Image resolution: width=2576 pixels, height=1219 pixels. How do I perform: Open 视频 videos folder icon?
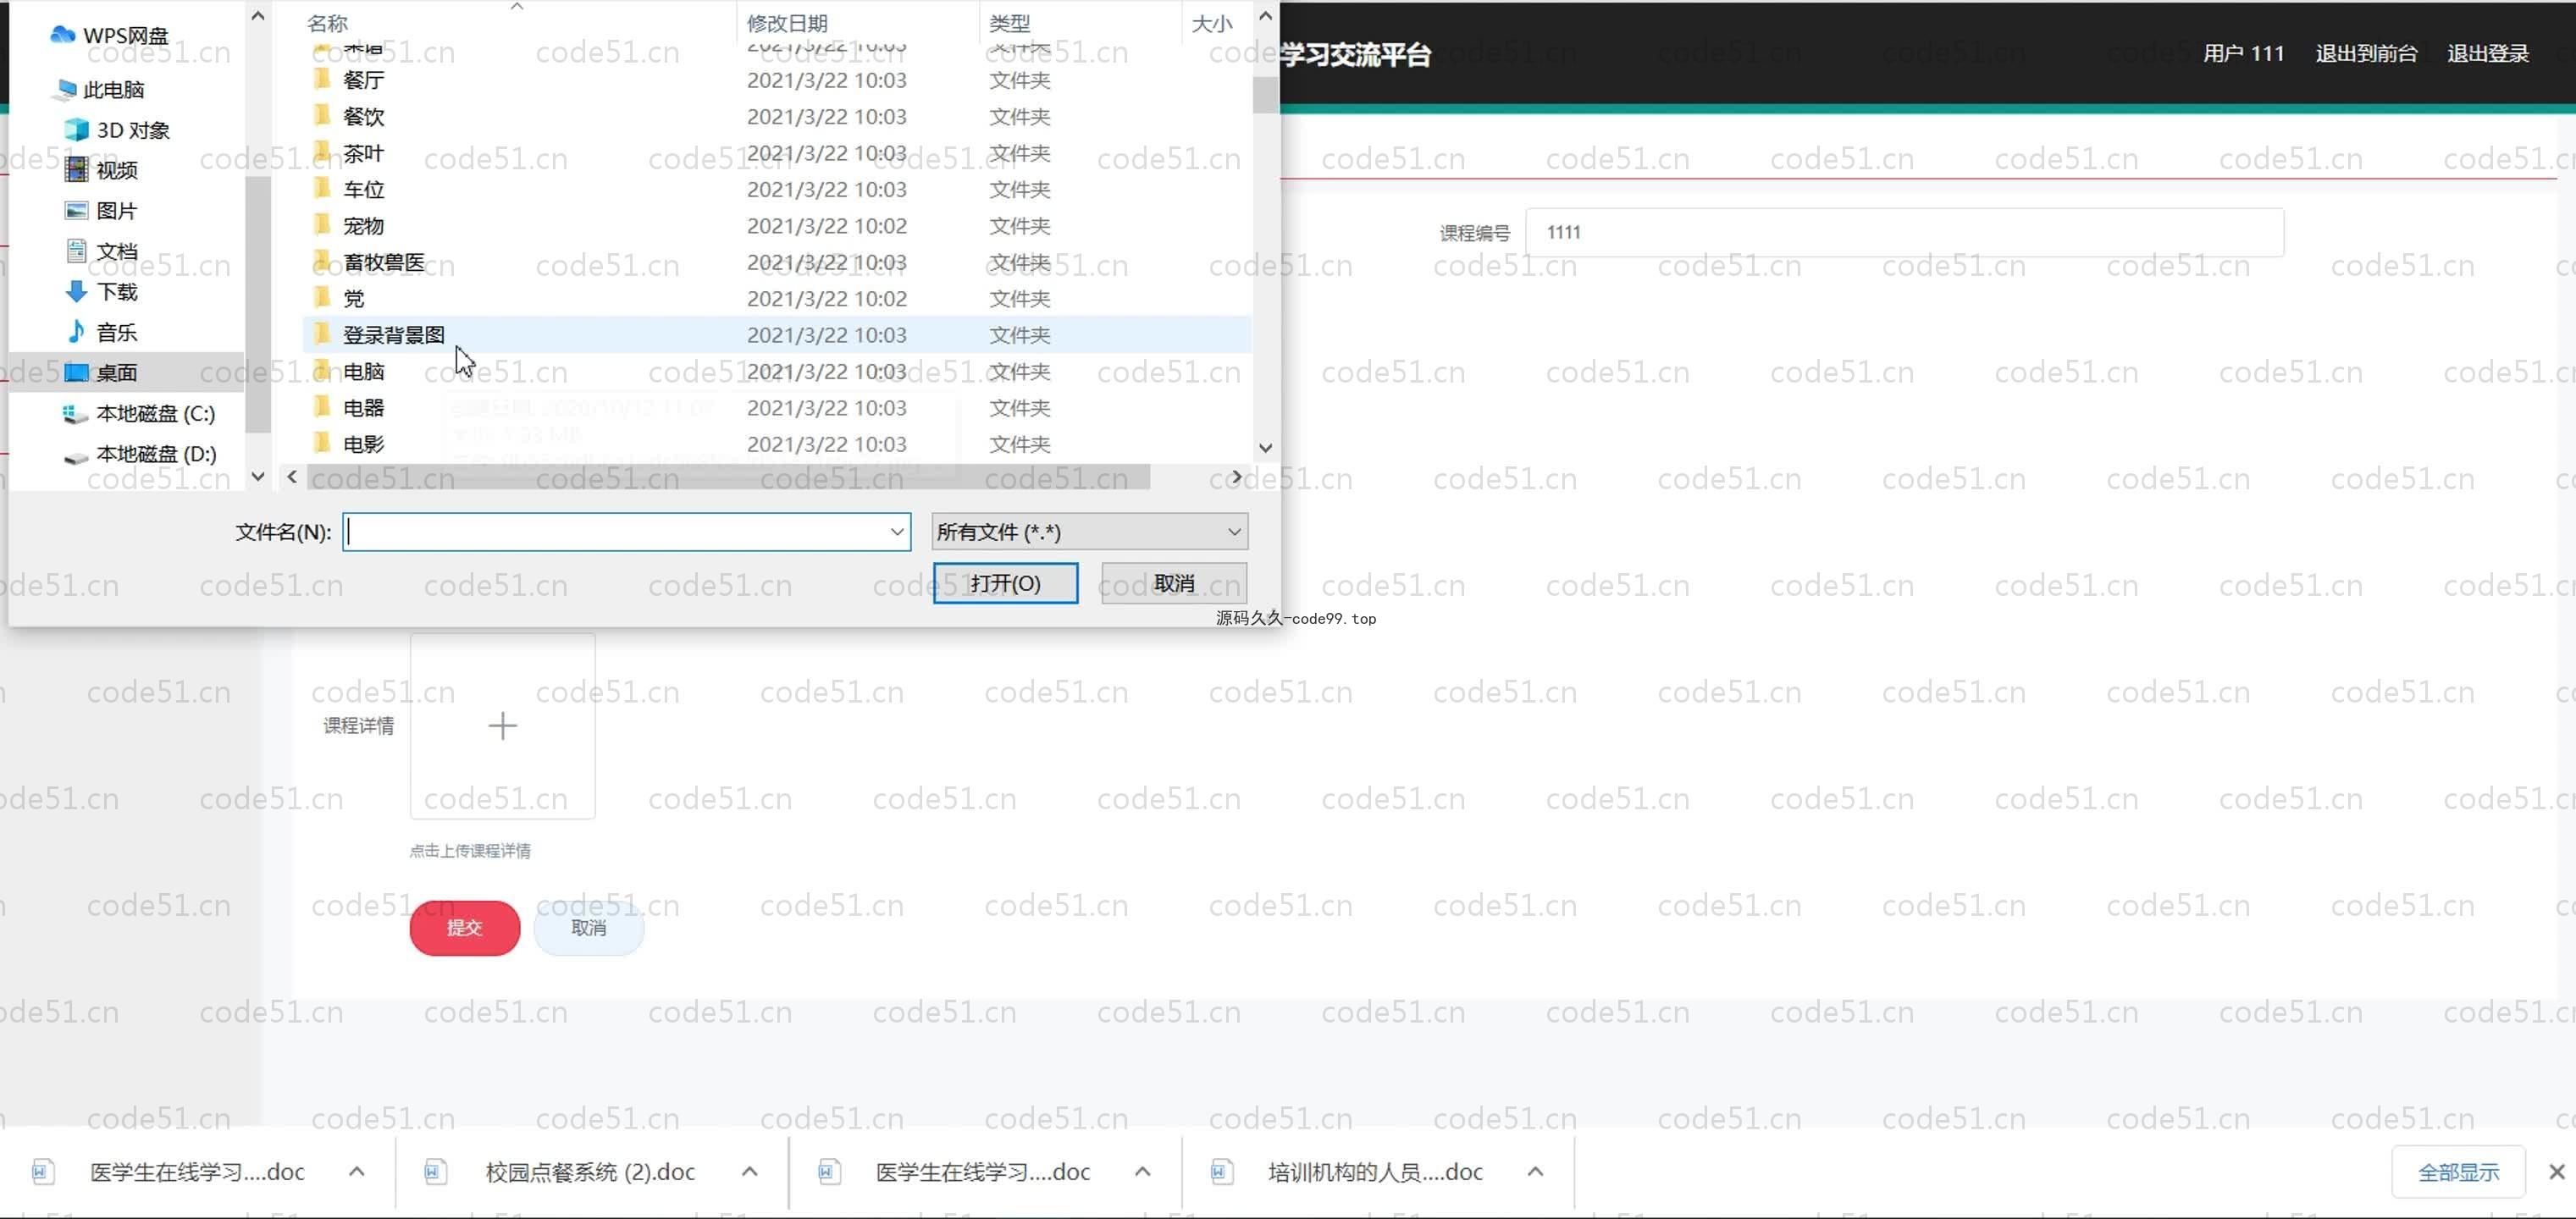click(76, 170)
